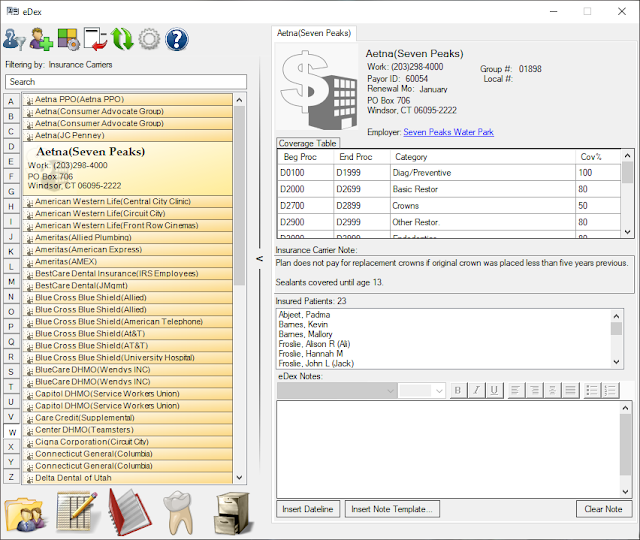Jump to letter W in index
The width and height of the screenshot is (640, 540).
[11, 432]
